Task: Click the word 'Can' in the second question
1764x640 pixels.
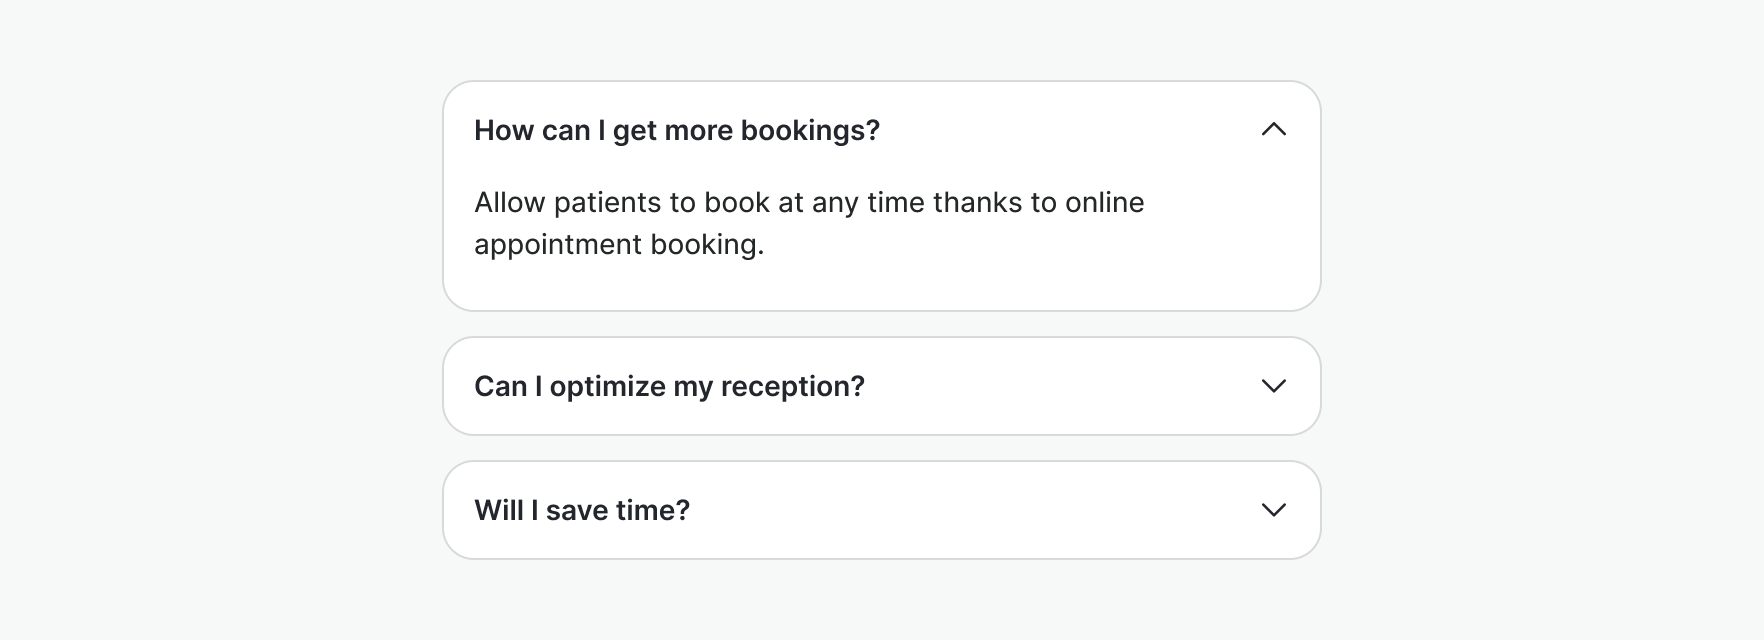Action: (500, 386)
